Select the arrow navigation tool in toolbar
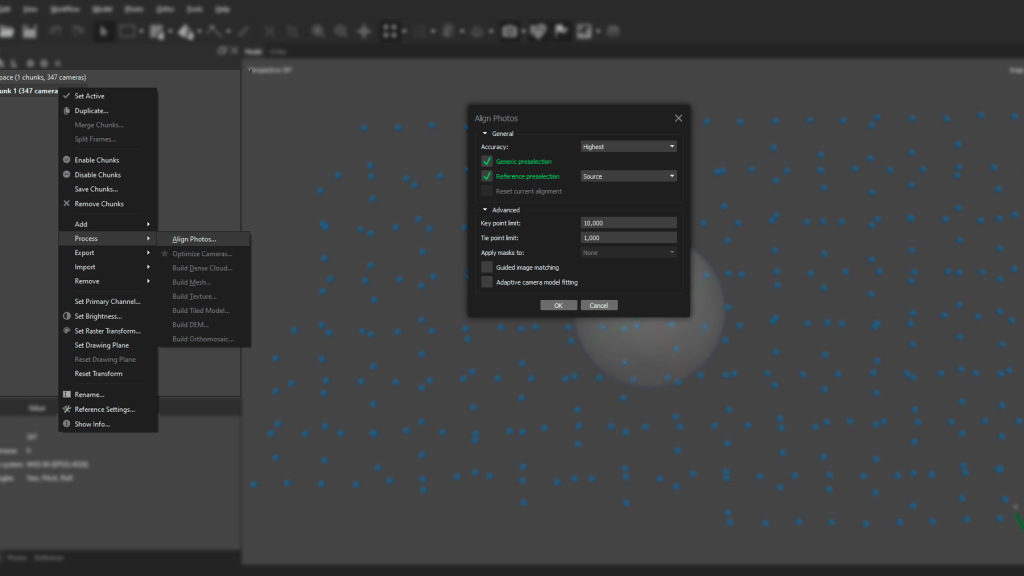 104,32
